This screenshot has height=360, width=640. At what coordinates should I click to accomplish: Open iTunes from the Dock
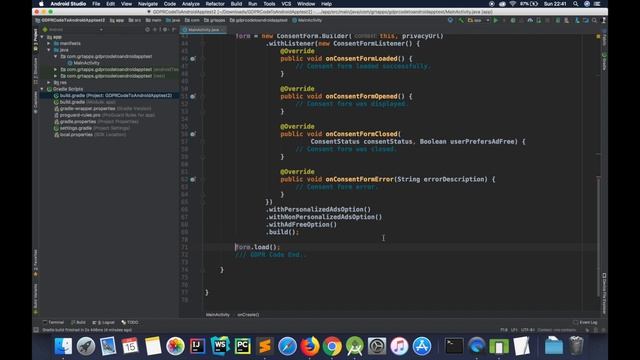point(399,346)
